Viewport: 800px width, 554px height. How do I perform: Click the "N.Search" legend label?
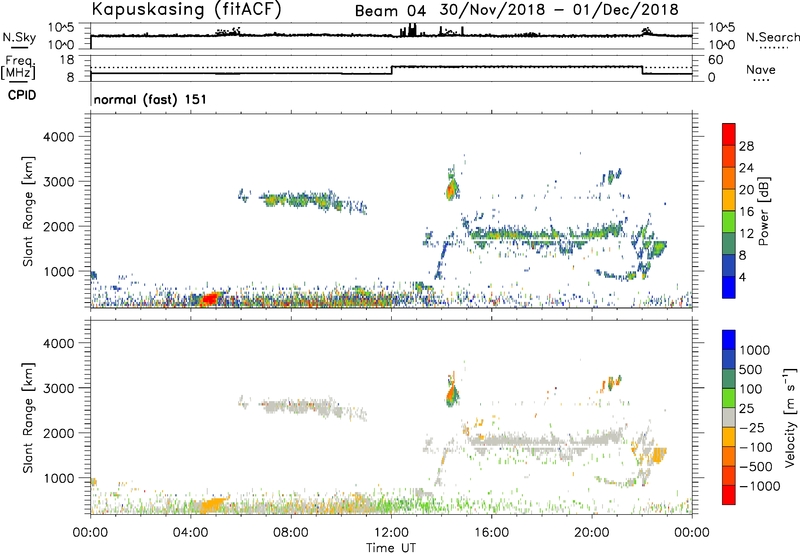773,37
